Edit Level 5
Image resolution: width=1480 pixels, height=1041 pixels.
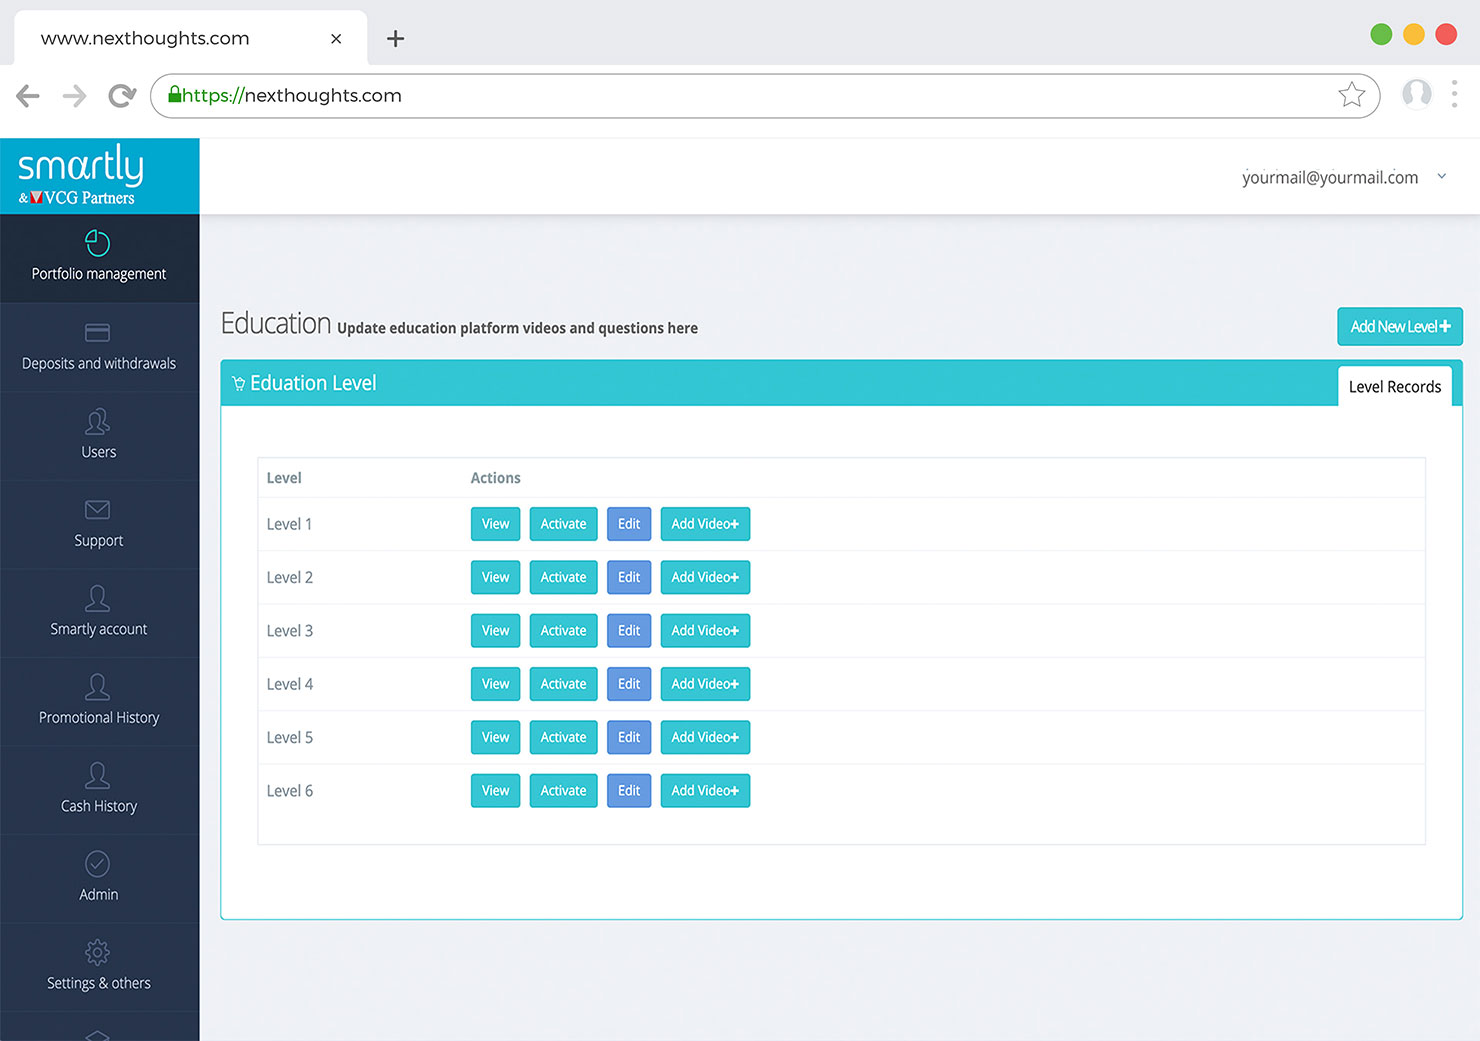tap(629, 737)
